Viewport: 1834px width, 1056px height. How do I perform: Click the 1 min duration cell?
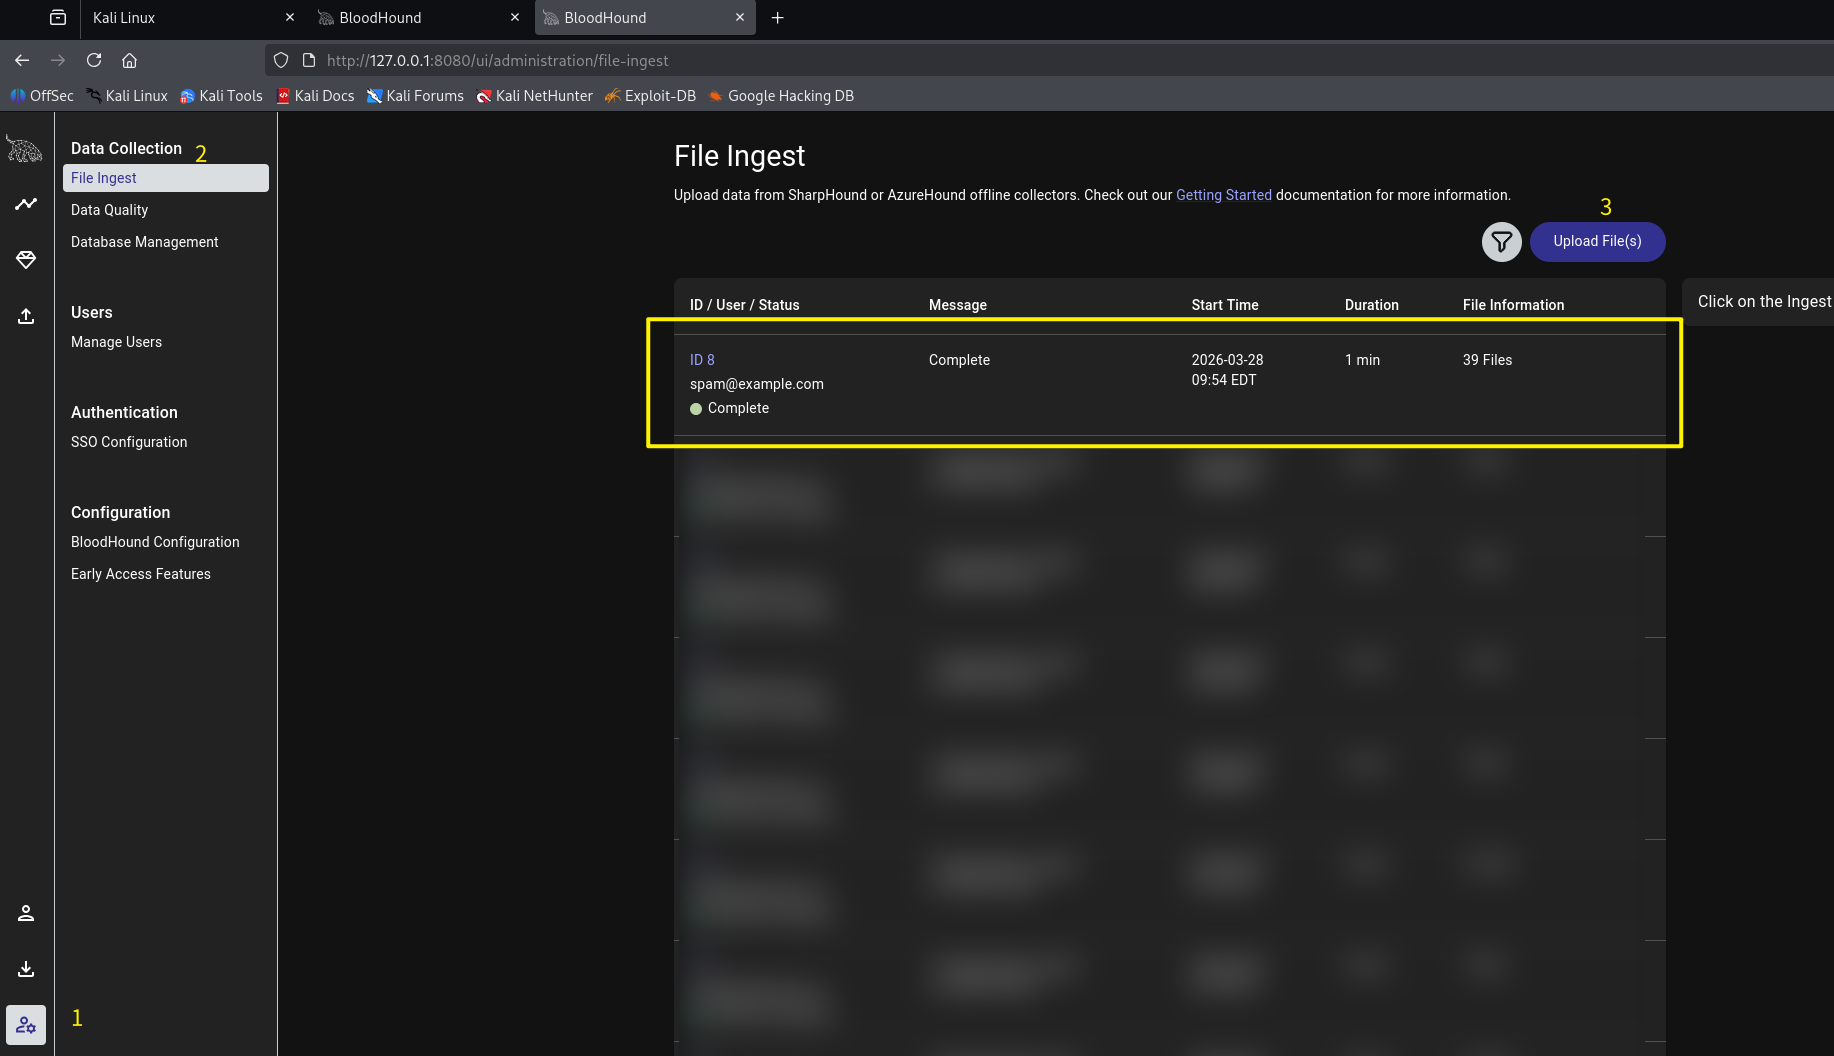click(x=1362, y=360)
